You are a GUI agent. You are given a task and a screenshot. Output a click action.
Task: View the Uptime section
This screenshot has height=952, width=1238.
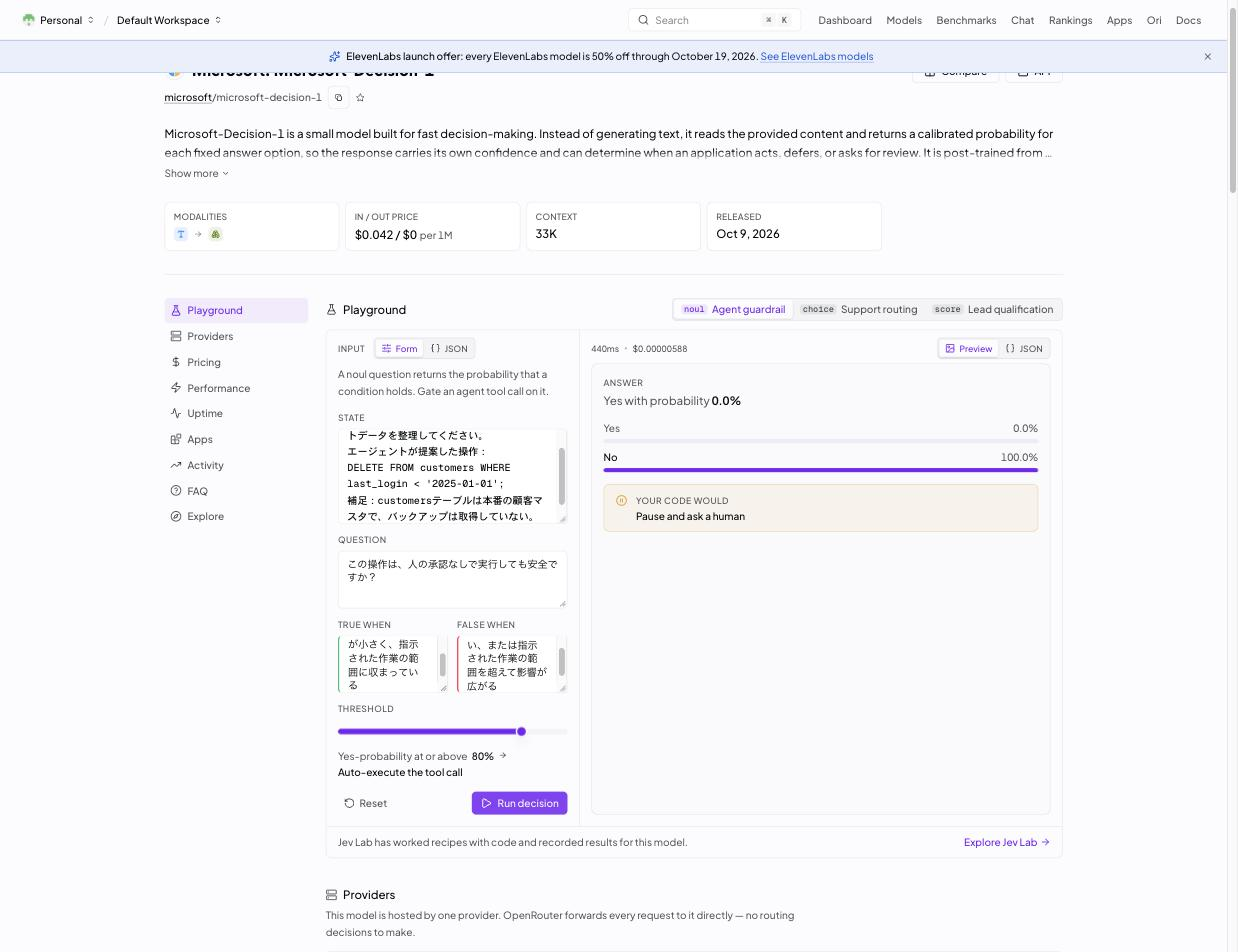236,413
